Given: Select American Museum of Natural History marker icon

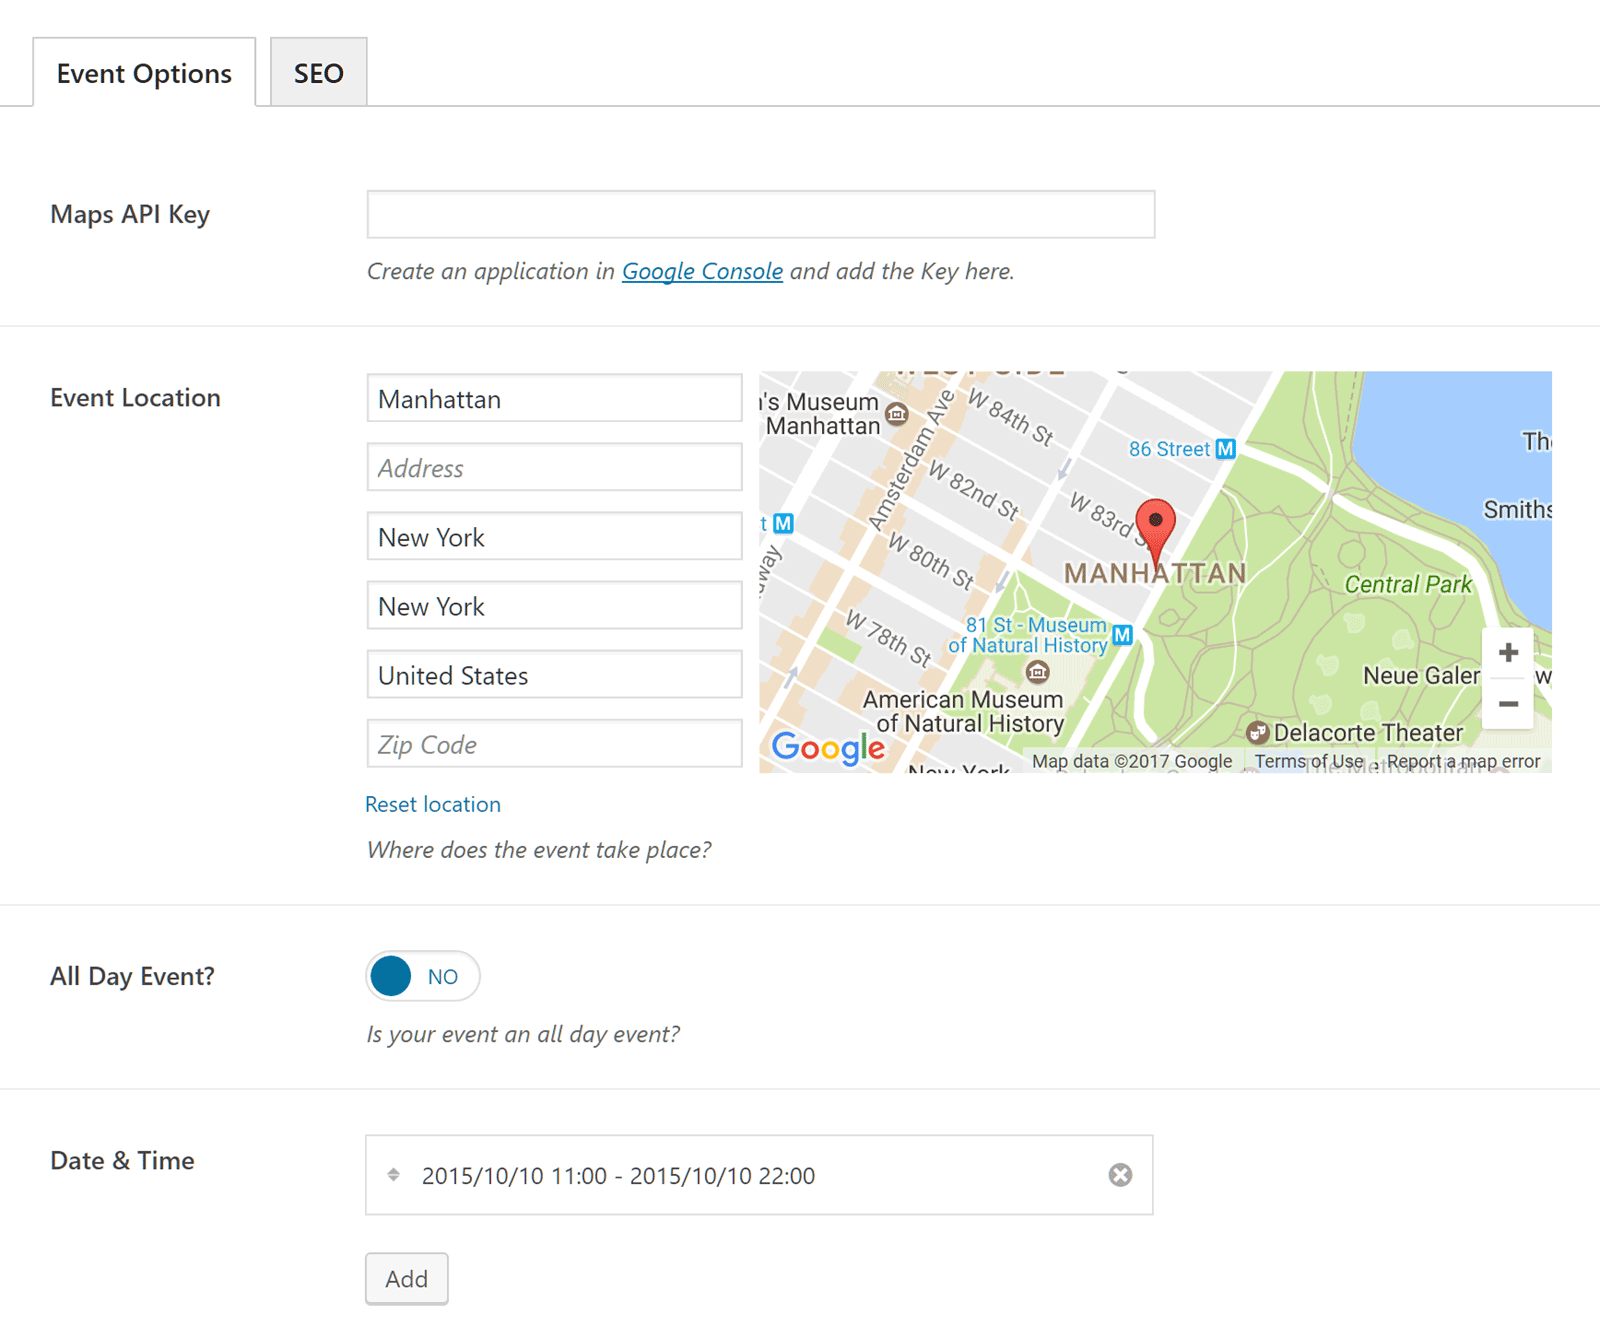Looking at the screenshot, I should [x=1038, y=671].
